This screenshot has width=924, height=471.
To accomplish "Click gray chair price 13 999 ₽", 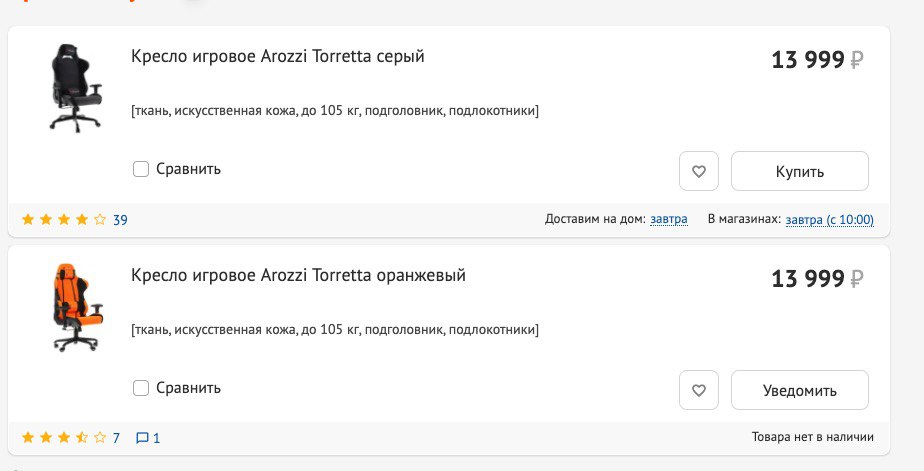I will (817, 61).
